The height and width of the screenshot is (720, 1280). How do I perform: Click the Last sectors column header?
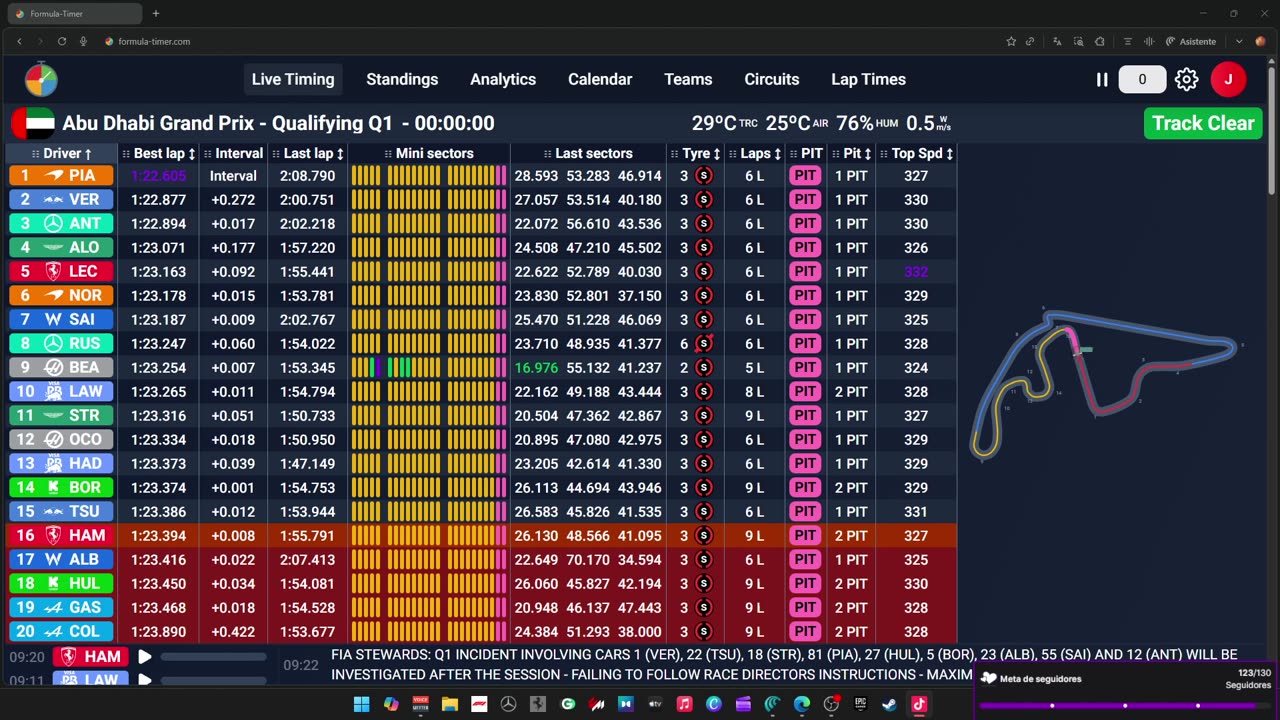pos(588,154)
